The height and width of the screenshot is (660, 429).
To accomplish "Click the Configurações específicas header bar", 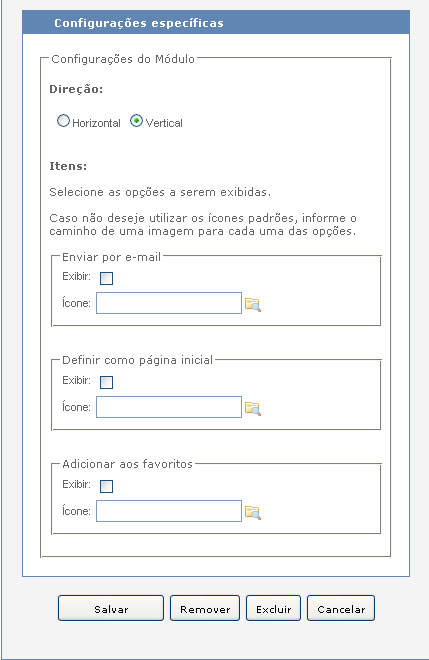I will click(216, 22).
